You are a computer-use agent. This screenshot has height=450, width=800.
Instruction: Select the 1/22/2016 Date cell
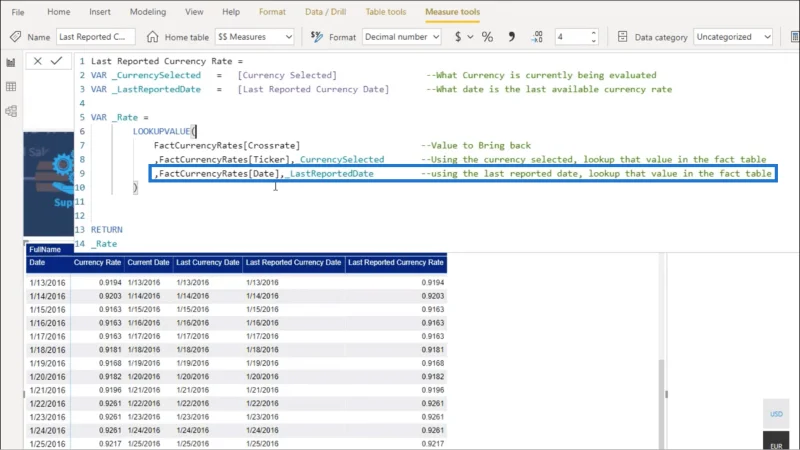tap(47, 404)
